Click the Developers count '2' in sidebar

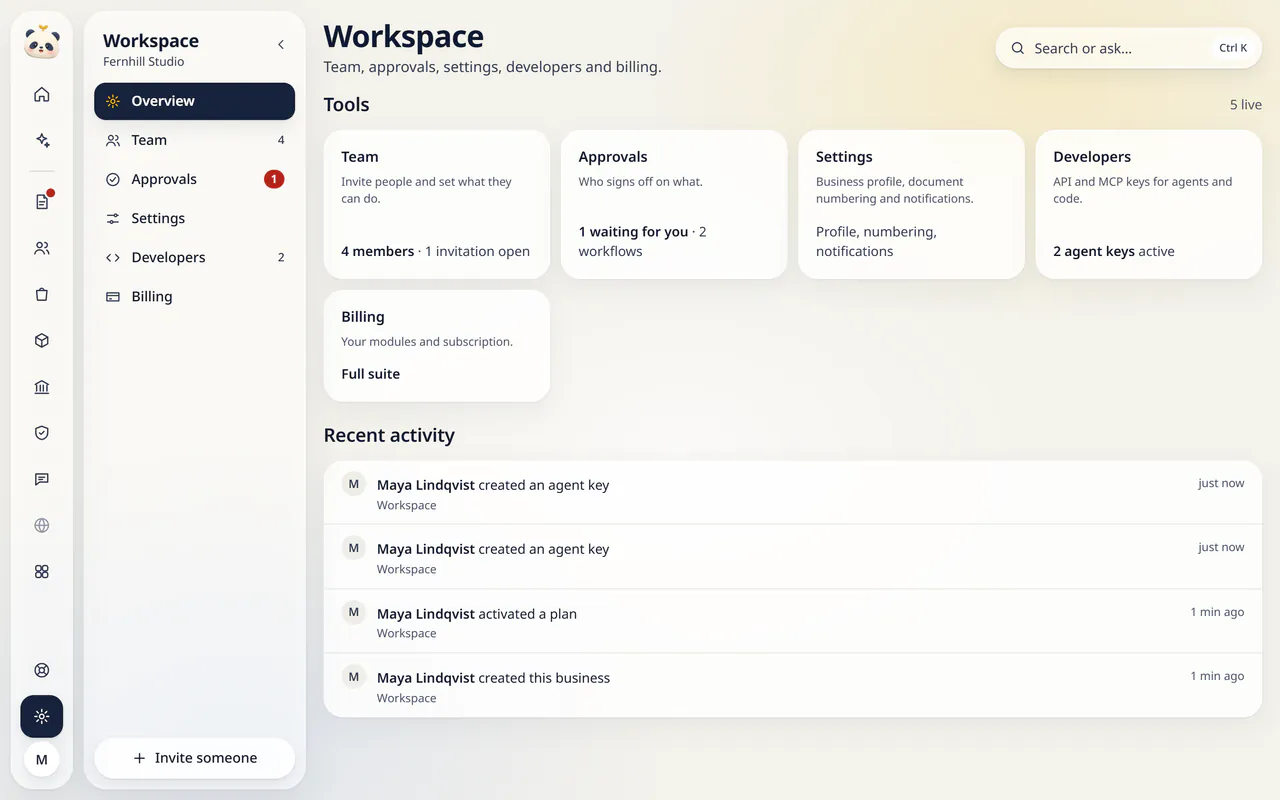pyautogui.click(x=281, y=257)
